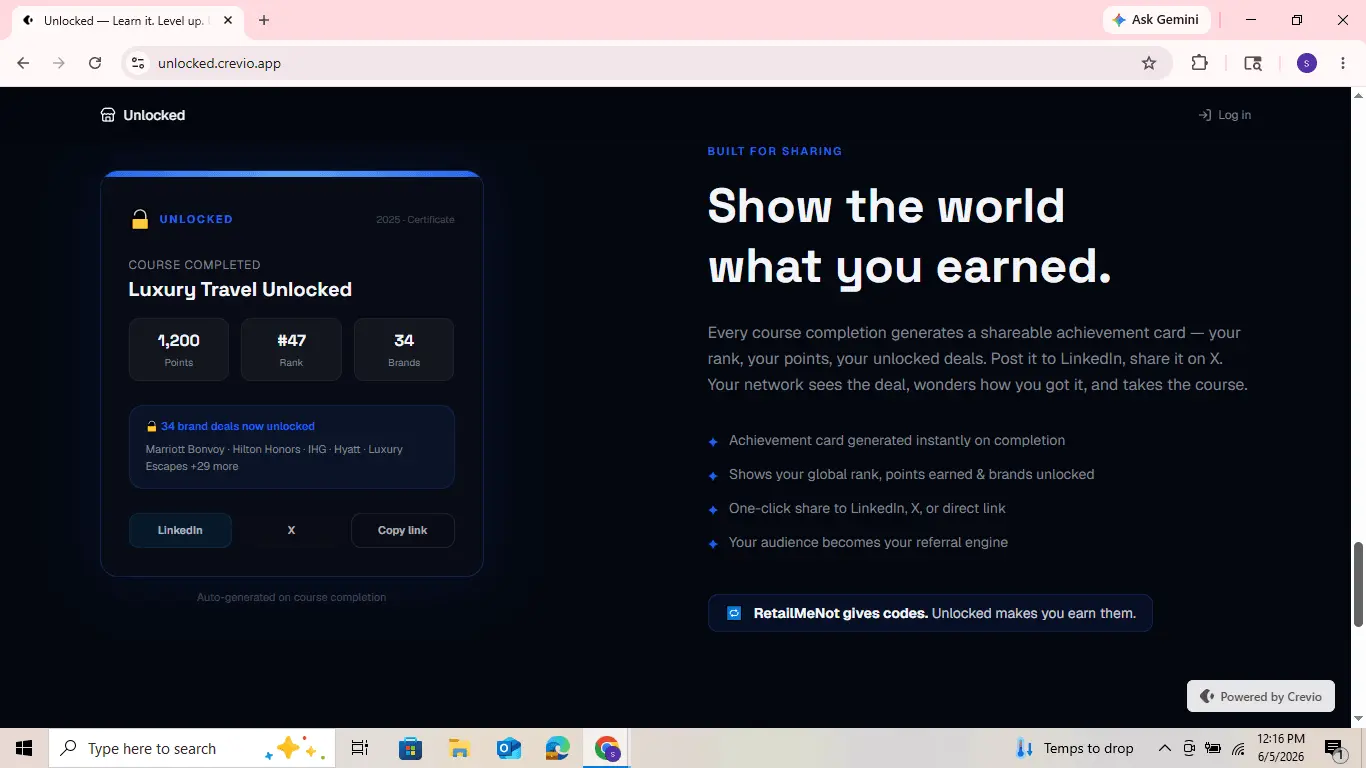Open site information icon in the address bar
The image size is (1366, 768).
click(x=139, y=63)
